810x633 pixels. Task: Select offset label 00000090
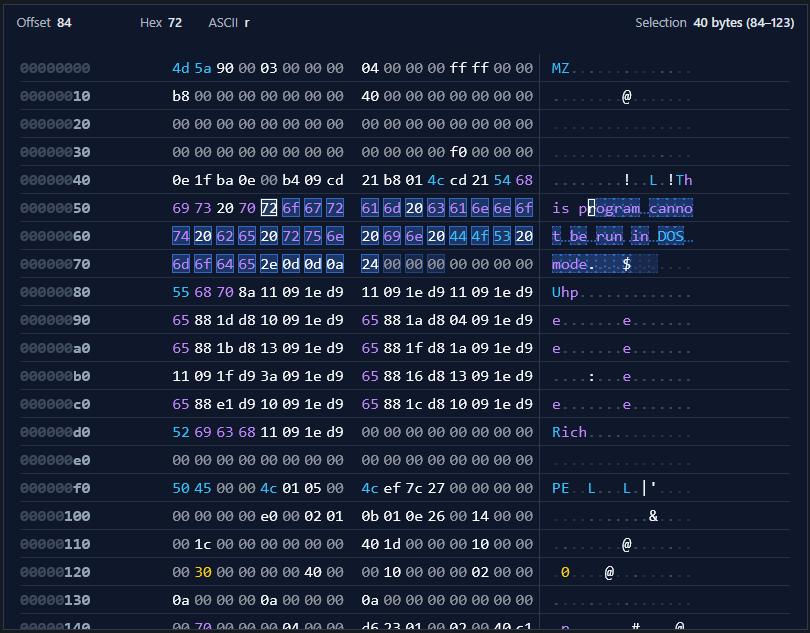click(x=55, y=320)
